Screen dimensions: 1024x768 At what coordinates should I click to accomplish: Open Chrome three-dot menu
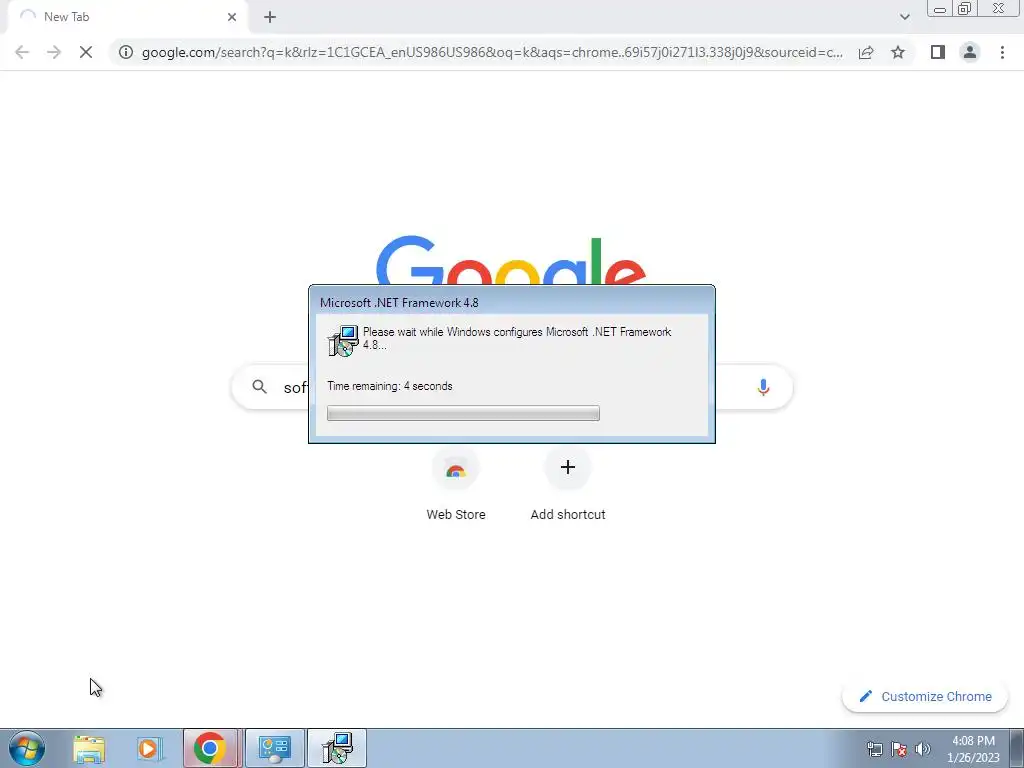point(1002,52)
